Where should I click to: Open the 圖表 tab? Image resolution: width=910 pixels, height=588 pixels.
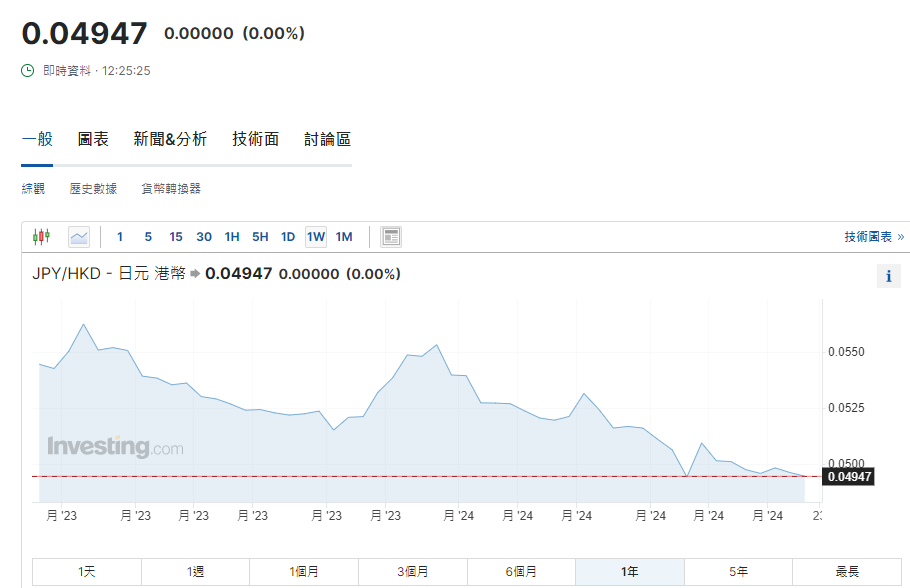[x=93, y=139]
